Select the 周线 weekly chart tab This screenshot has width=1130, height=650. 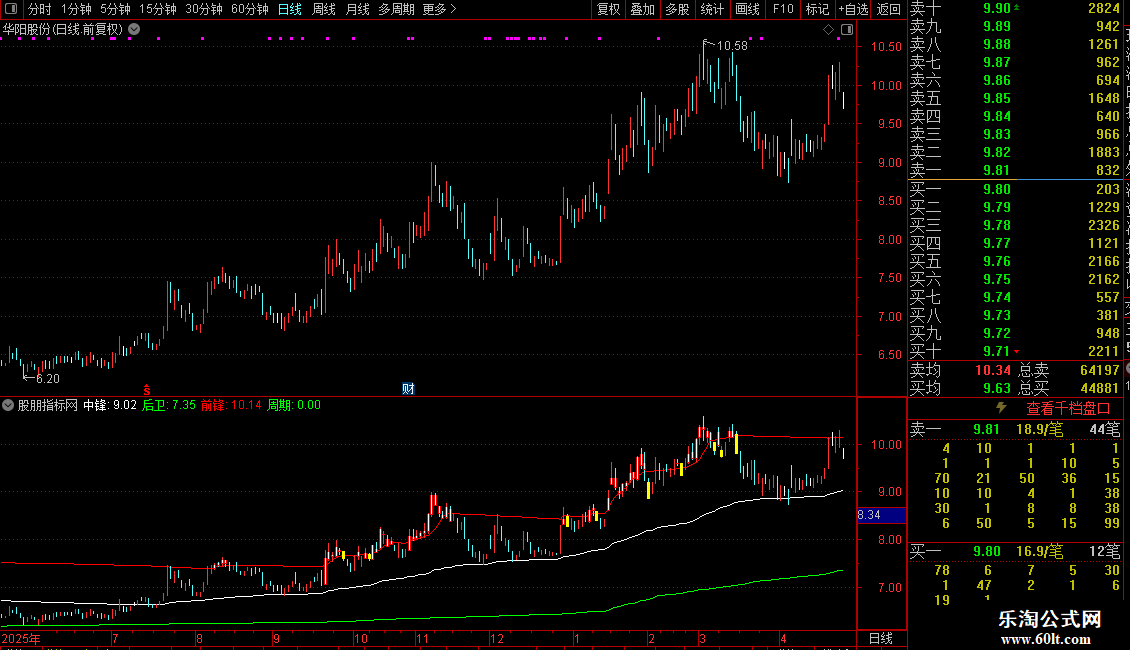pos(324,9)
